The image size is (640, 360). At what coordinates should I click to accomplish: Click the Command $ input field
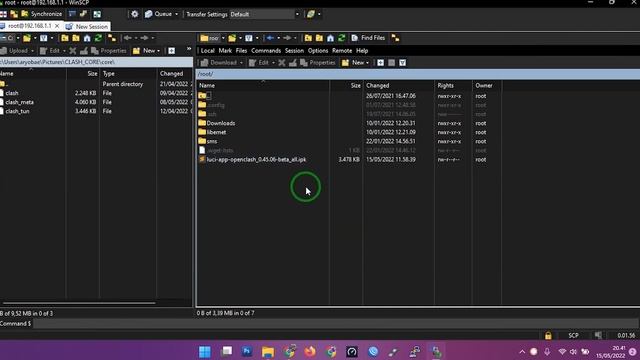[336, 324]
